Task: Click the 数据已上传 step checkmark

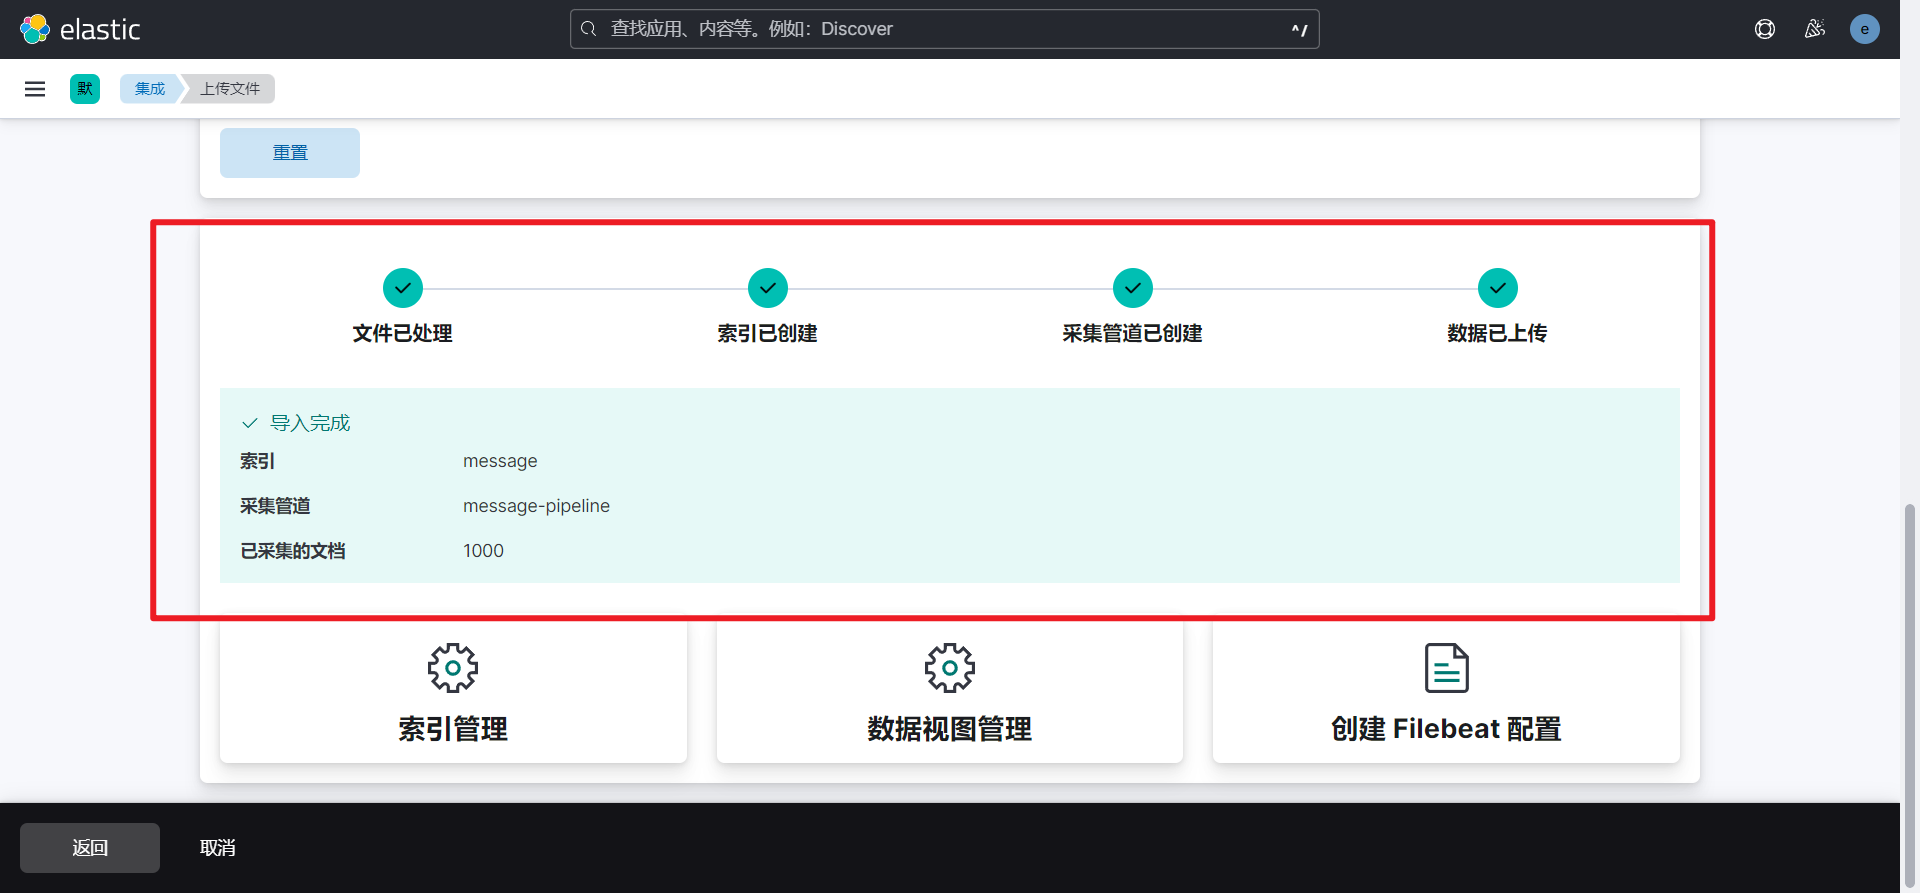Action: [1498, 288]
